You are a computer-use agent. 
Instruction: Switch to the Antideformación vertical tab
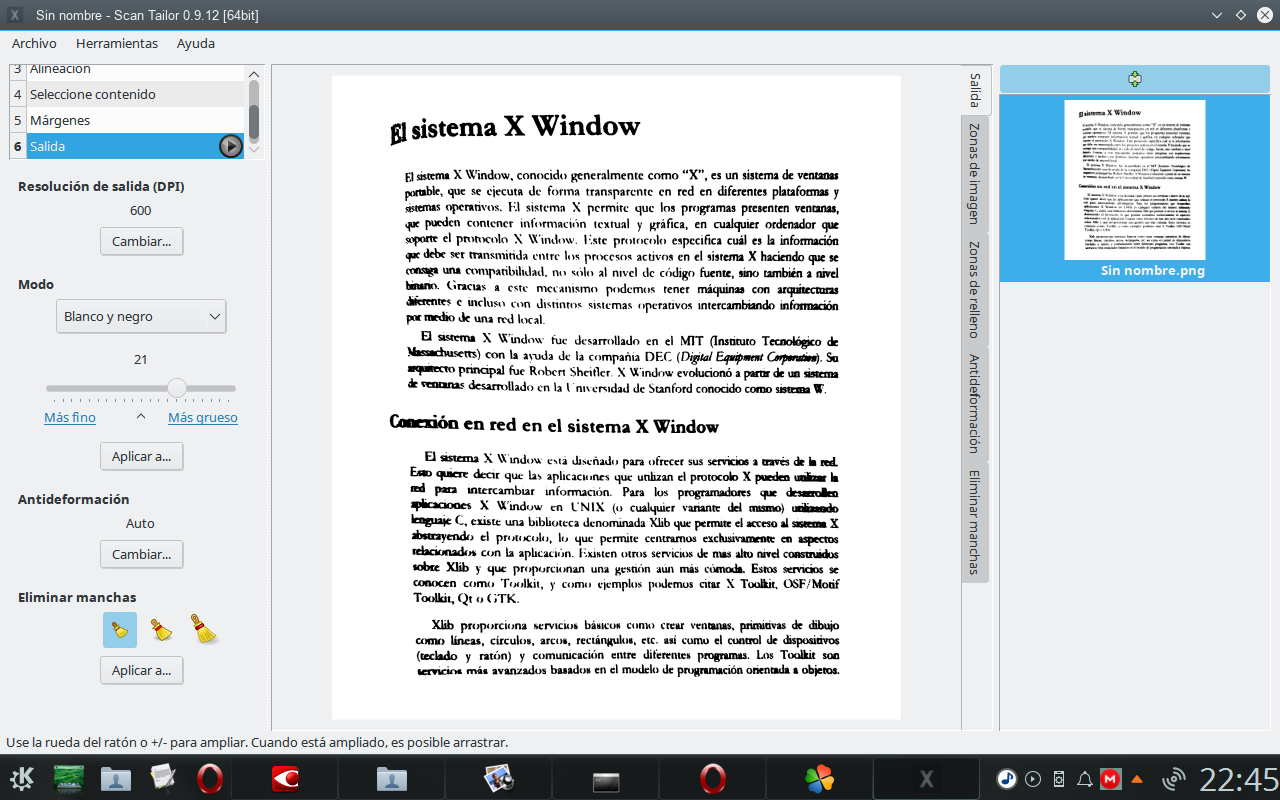click(x=975, y=403)
